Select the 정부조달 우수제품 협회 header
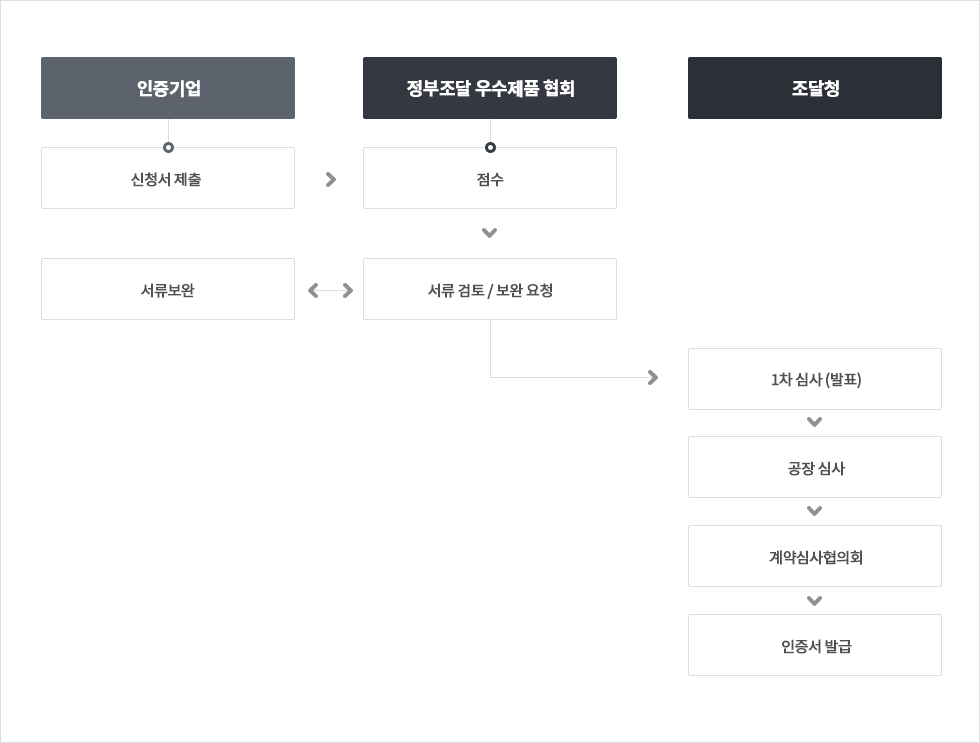This screenshot has width=980, height=743. (x=490, y=88)
